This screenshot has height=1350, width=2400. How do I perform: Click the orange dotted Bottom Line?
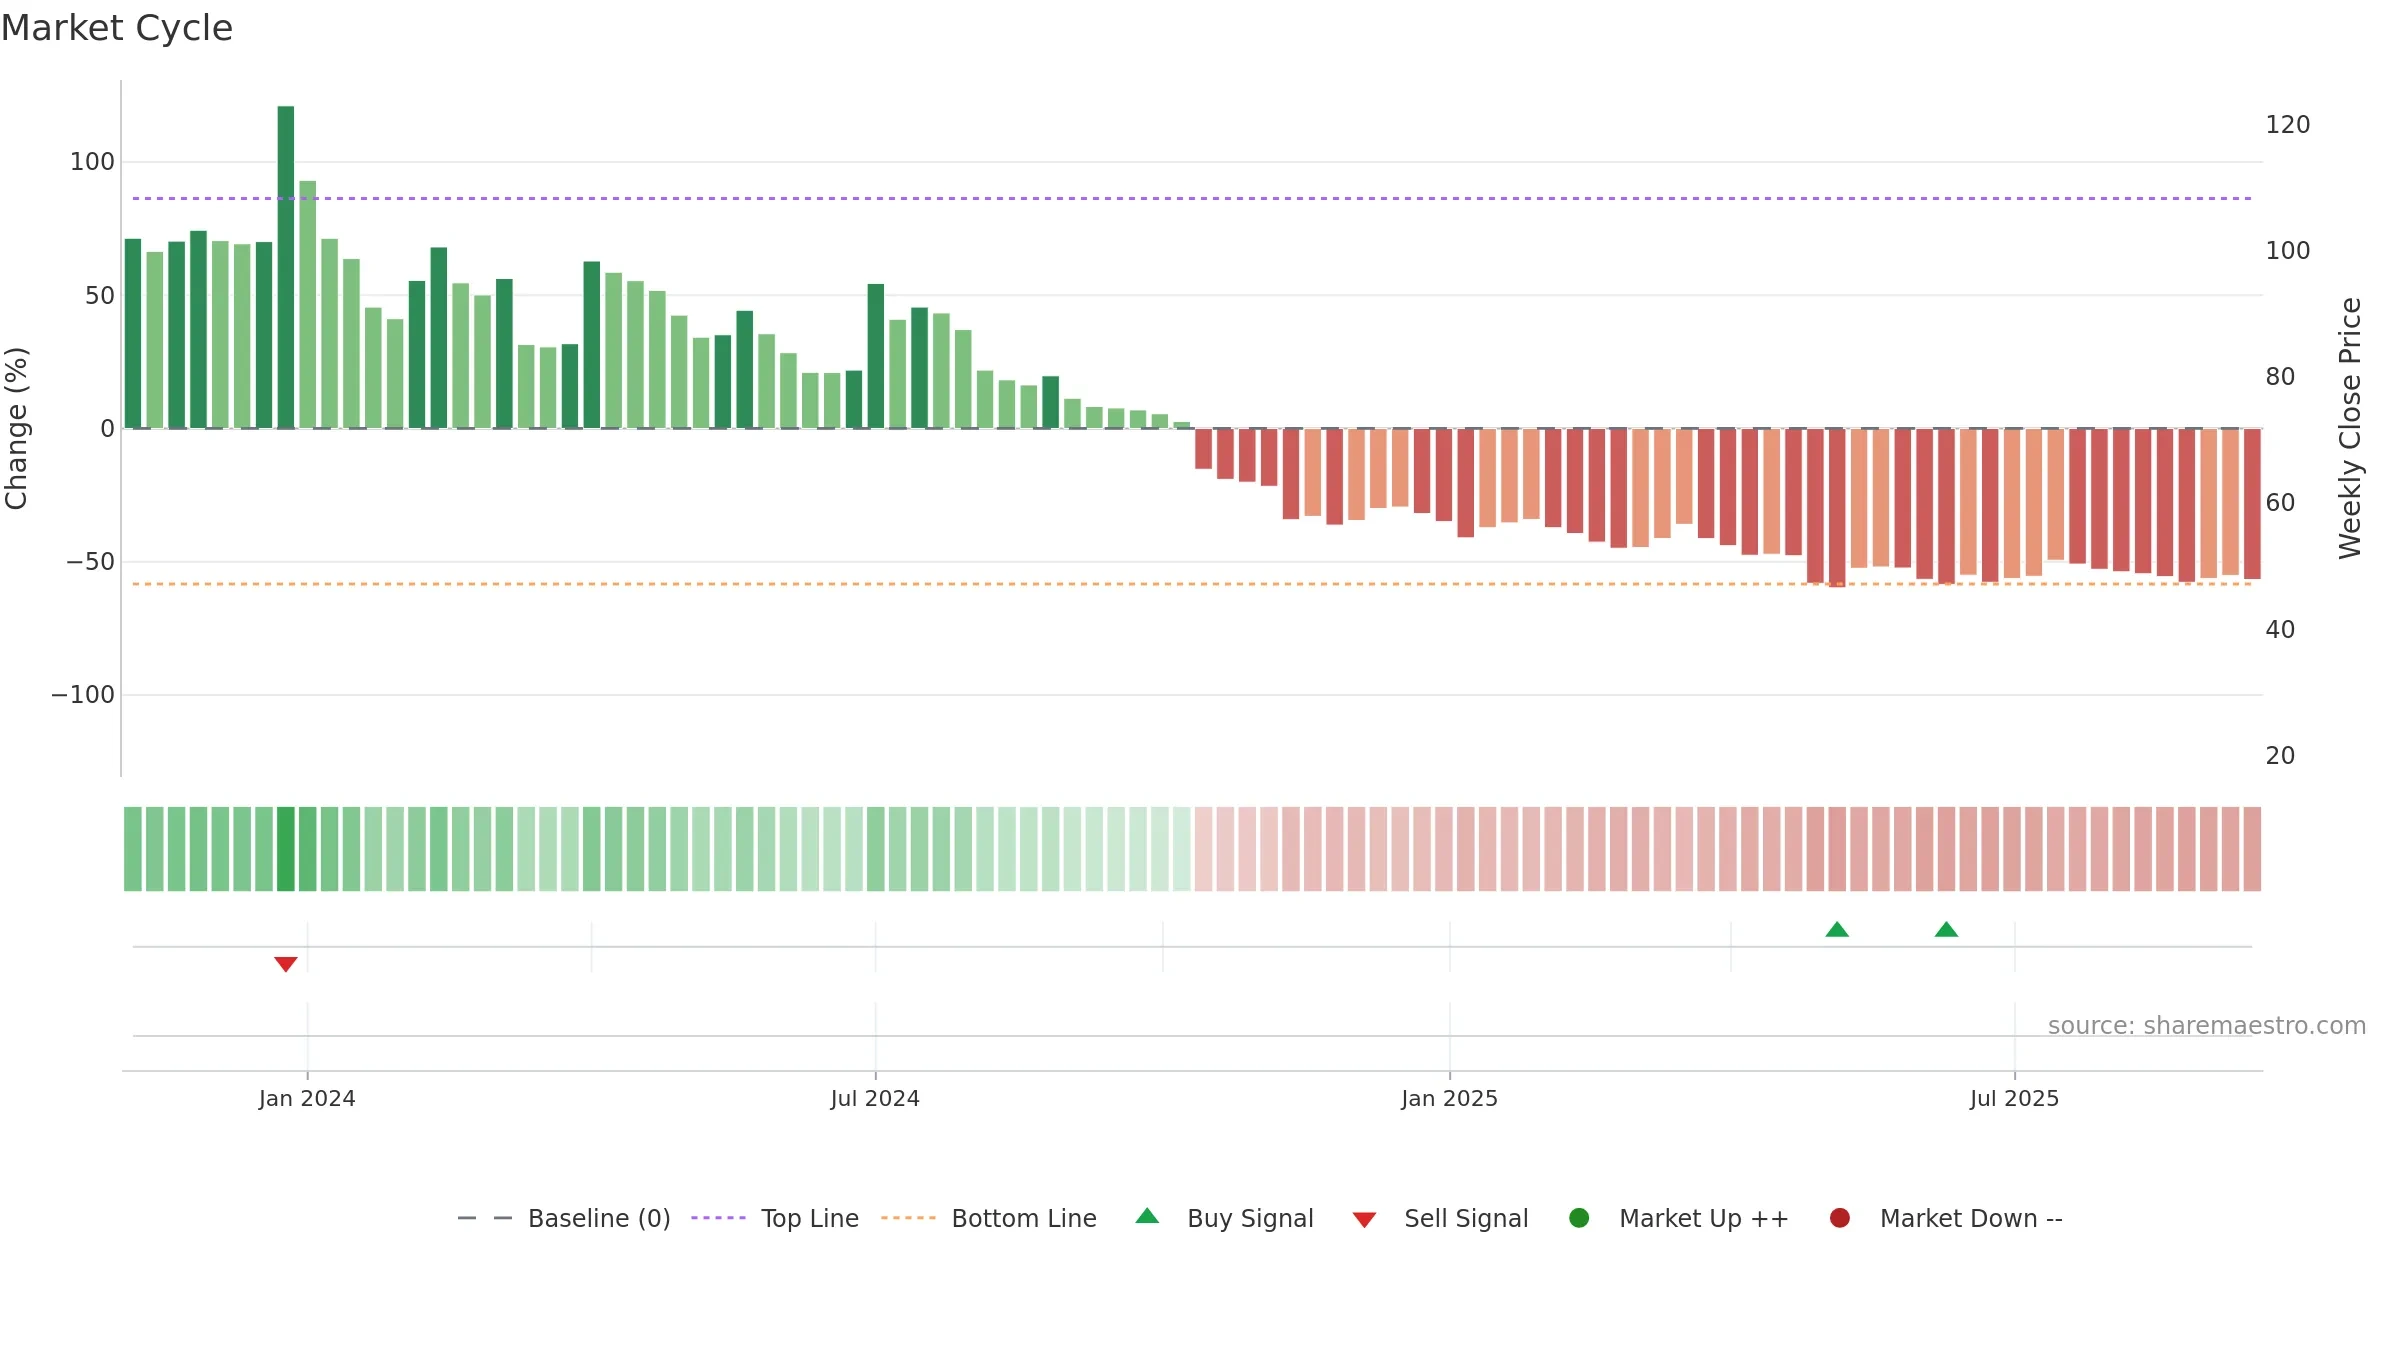tap(1192, 583)
